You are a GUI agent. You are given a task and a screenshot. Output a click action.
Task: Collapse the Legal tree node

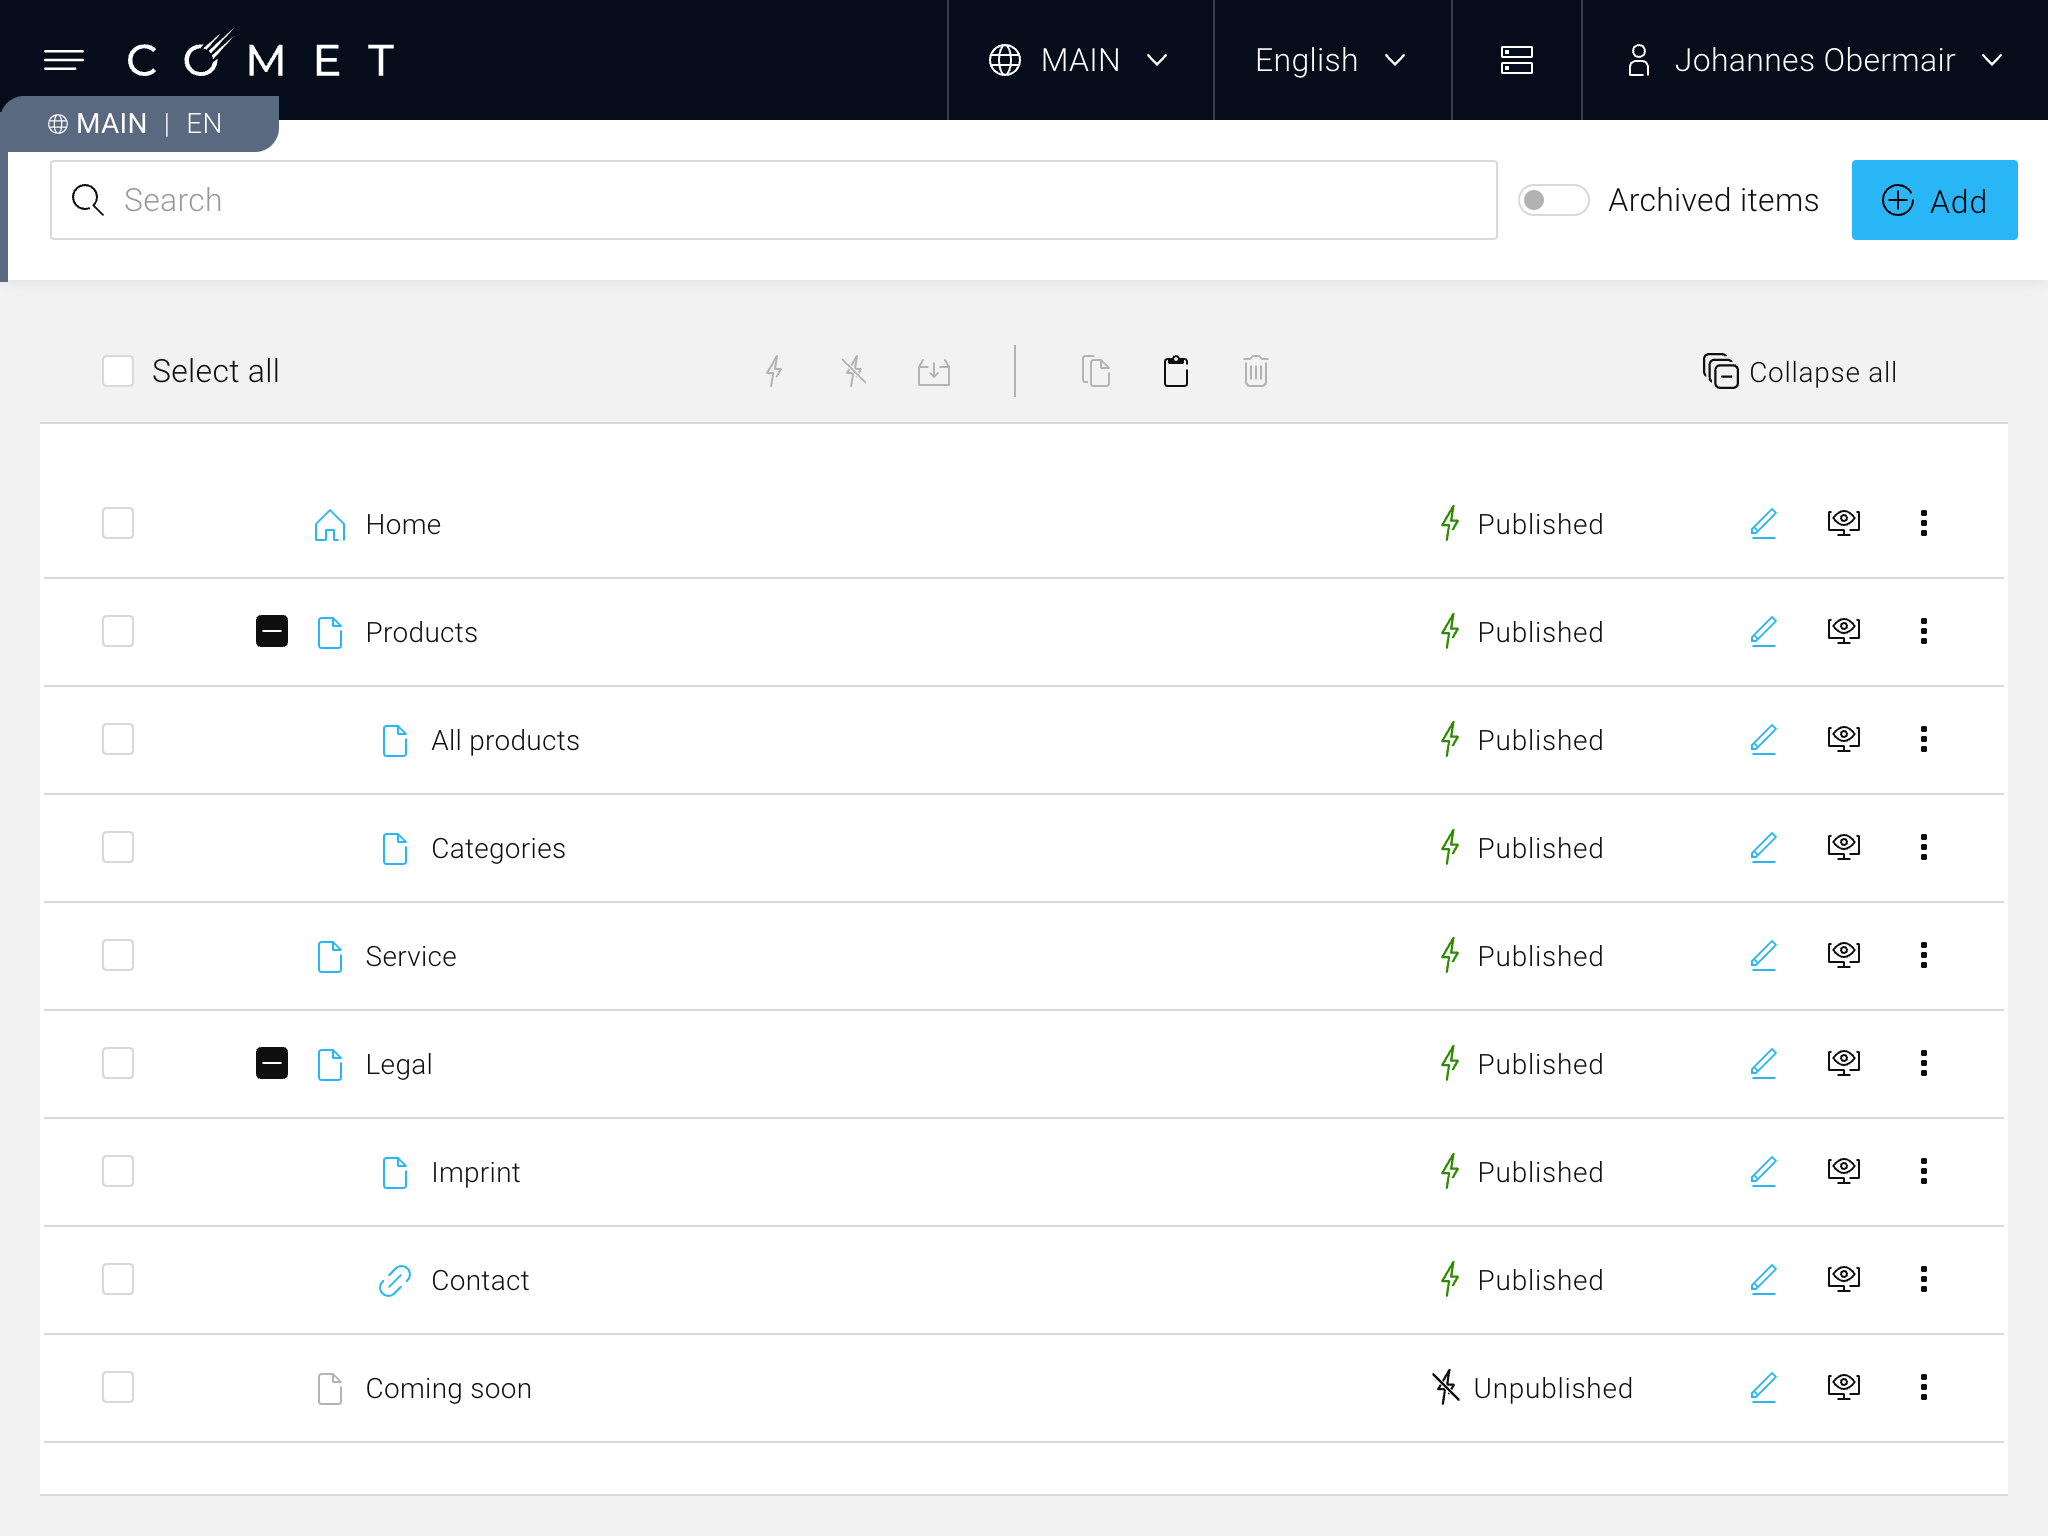point(272,1063)
